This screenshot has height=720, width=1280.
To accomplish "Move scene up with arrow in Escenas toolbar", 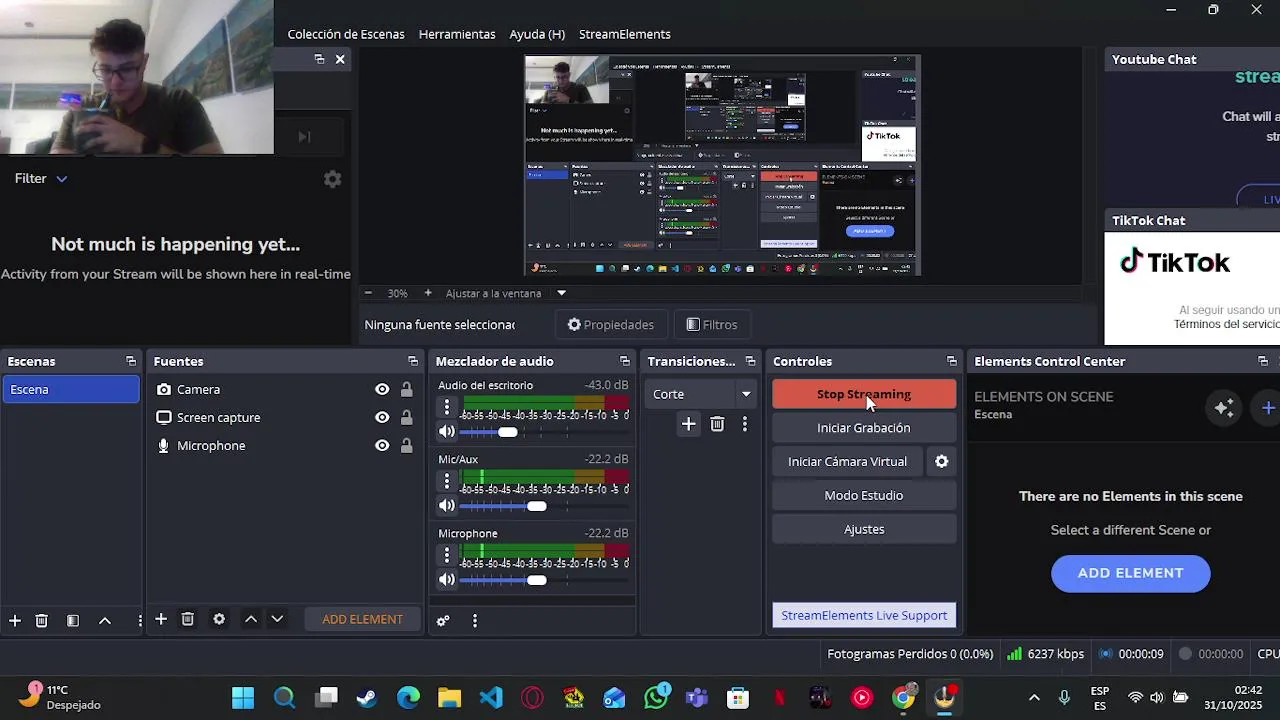I will click(104, 621).
